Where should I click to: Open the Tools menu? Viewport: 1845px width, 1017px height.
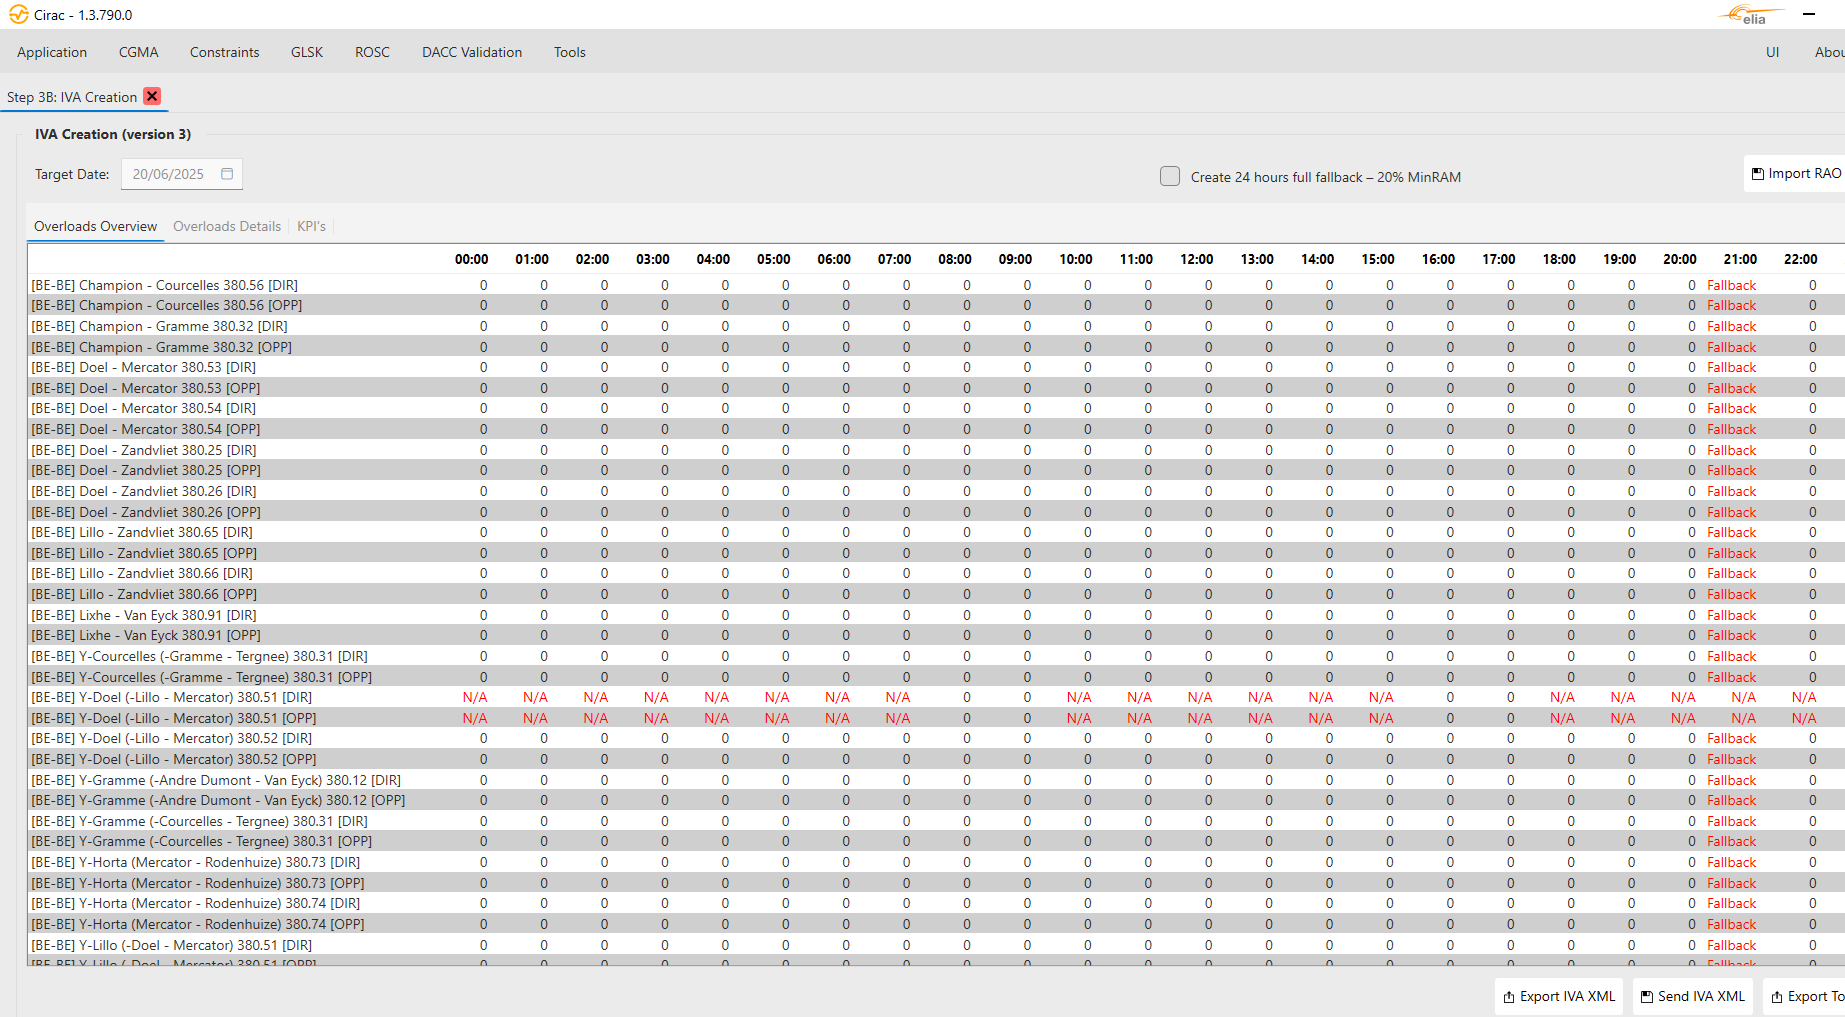pyautogui.click(x=570, y=52)
